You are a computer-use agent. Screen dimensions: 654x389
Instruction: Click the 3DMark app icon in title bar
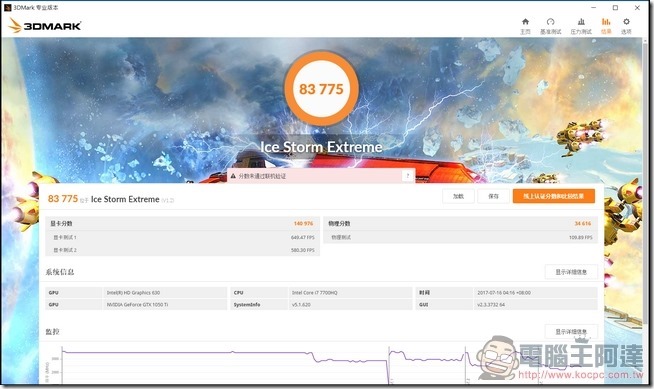point(7,8)
